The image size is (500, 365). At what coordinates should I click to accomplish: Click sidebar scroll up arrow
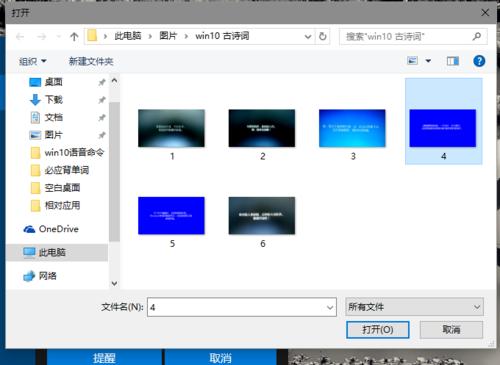point(114,80)
